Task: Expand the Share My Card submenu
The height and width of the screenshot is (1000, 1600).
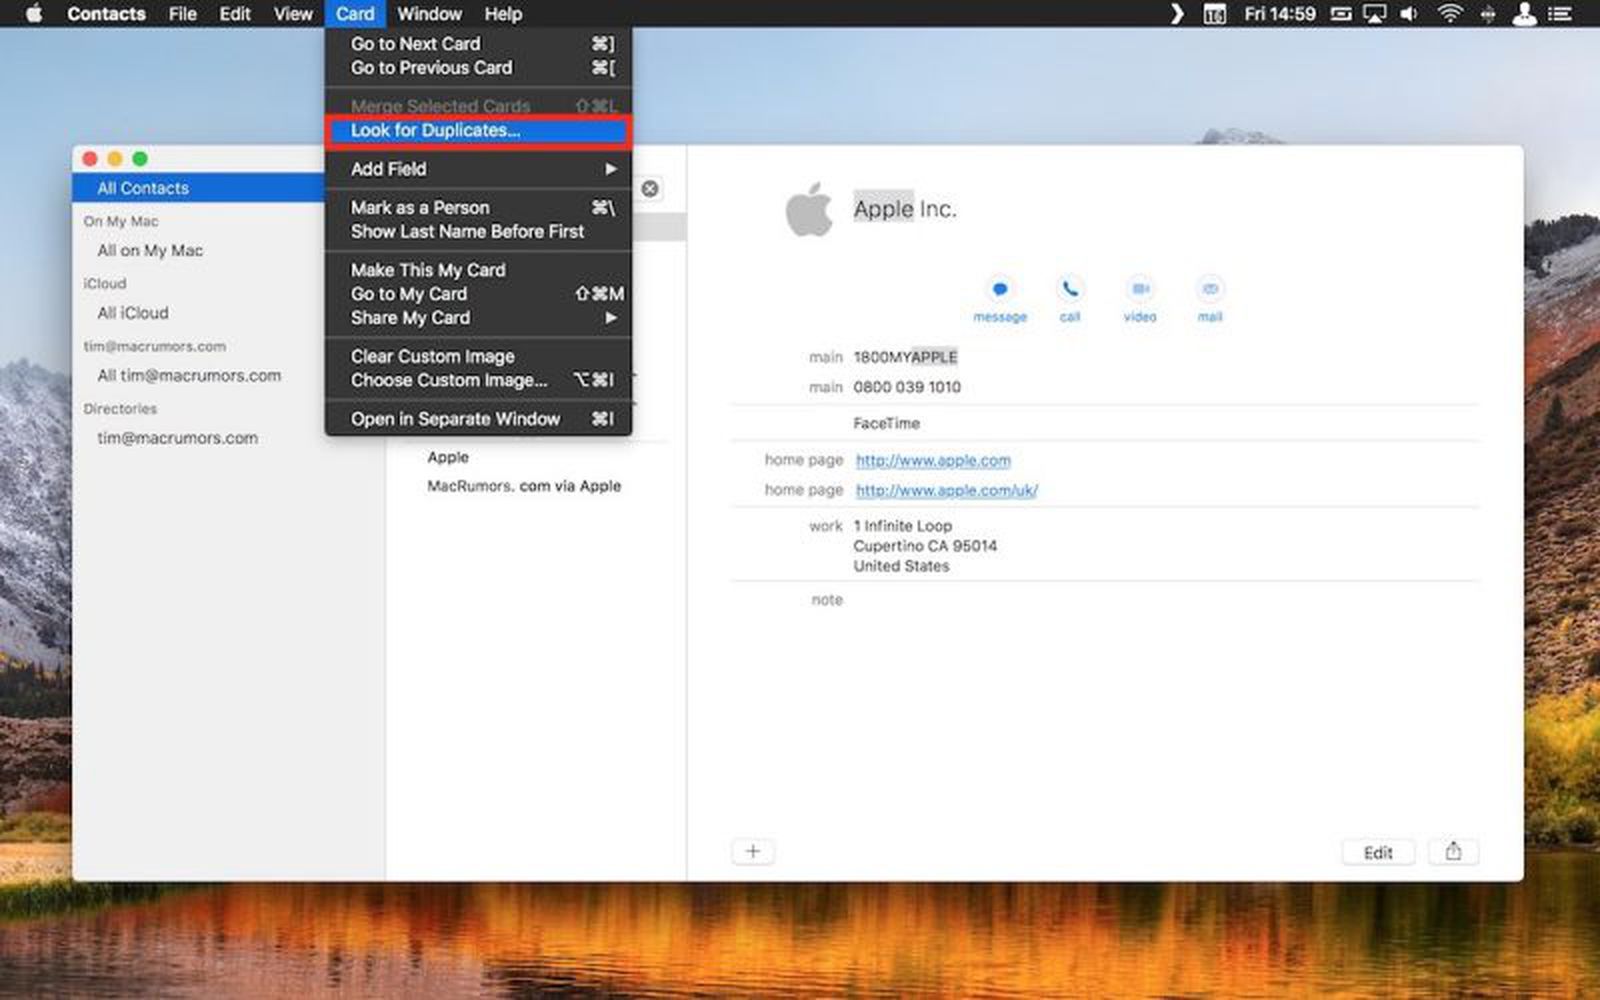Action: [x=480, y=318]
